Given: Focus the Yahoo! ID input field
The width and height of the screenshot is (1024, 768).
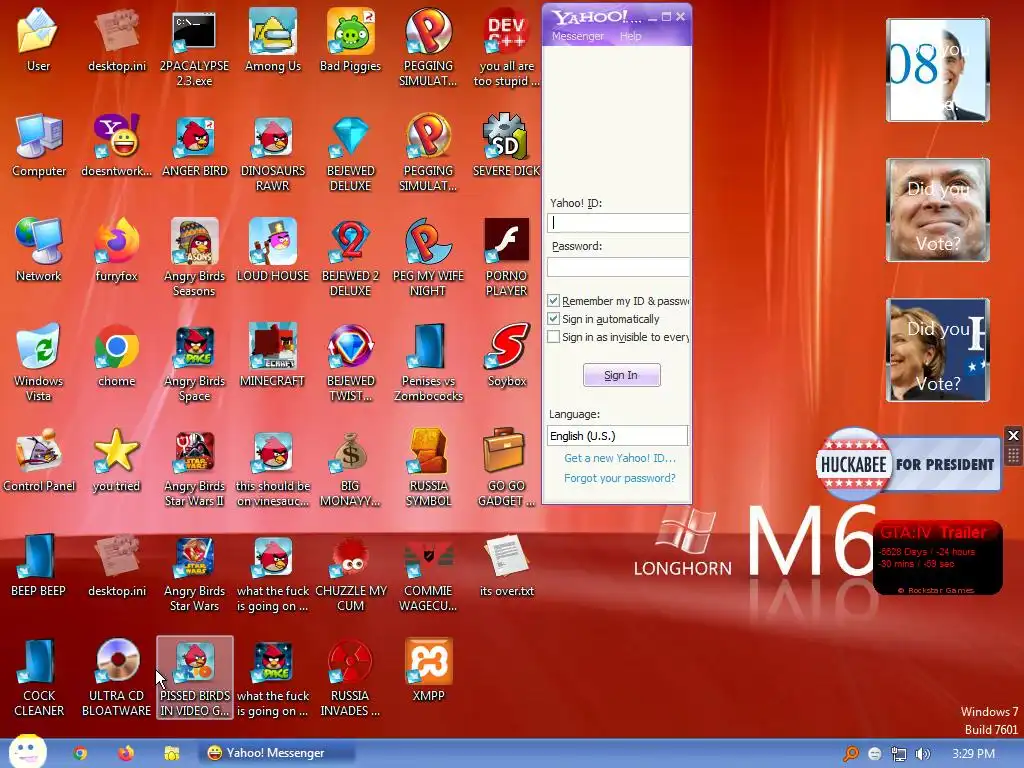Looking at the screenshot, I should click(x=618, y=223).
